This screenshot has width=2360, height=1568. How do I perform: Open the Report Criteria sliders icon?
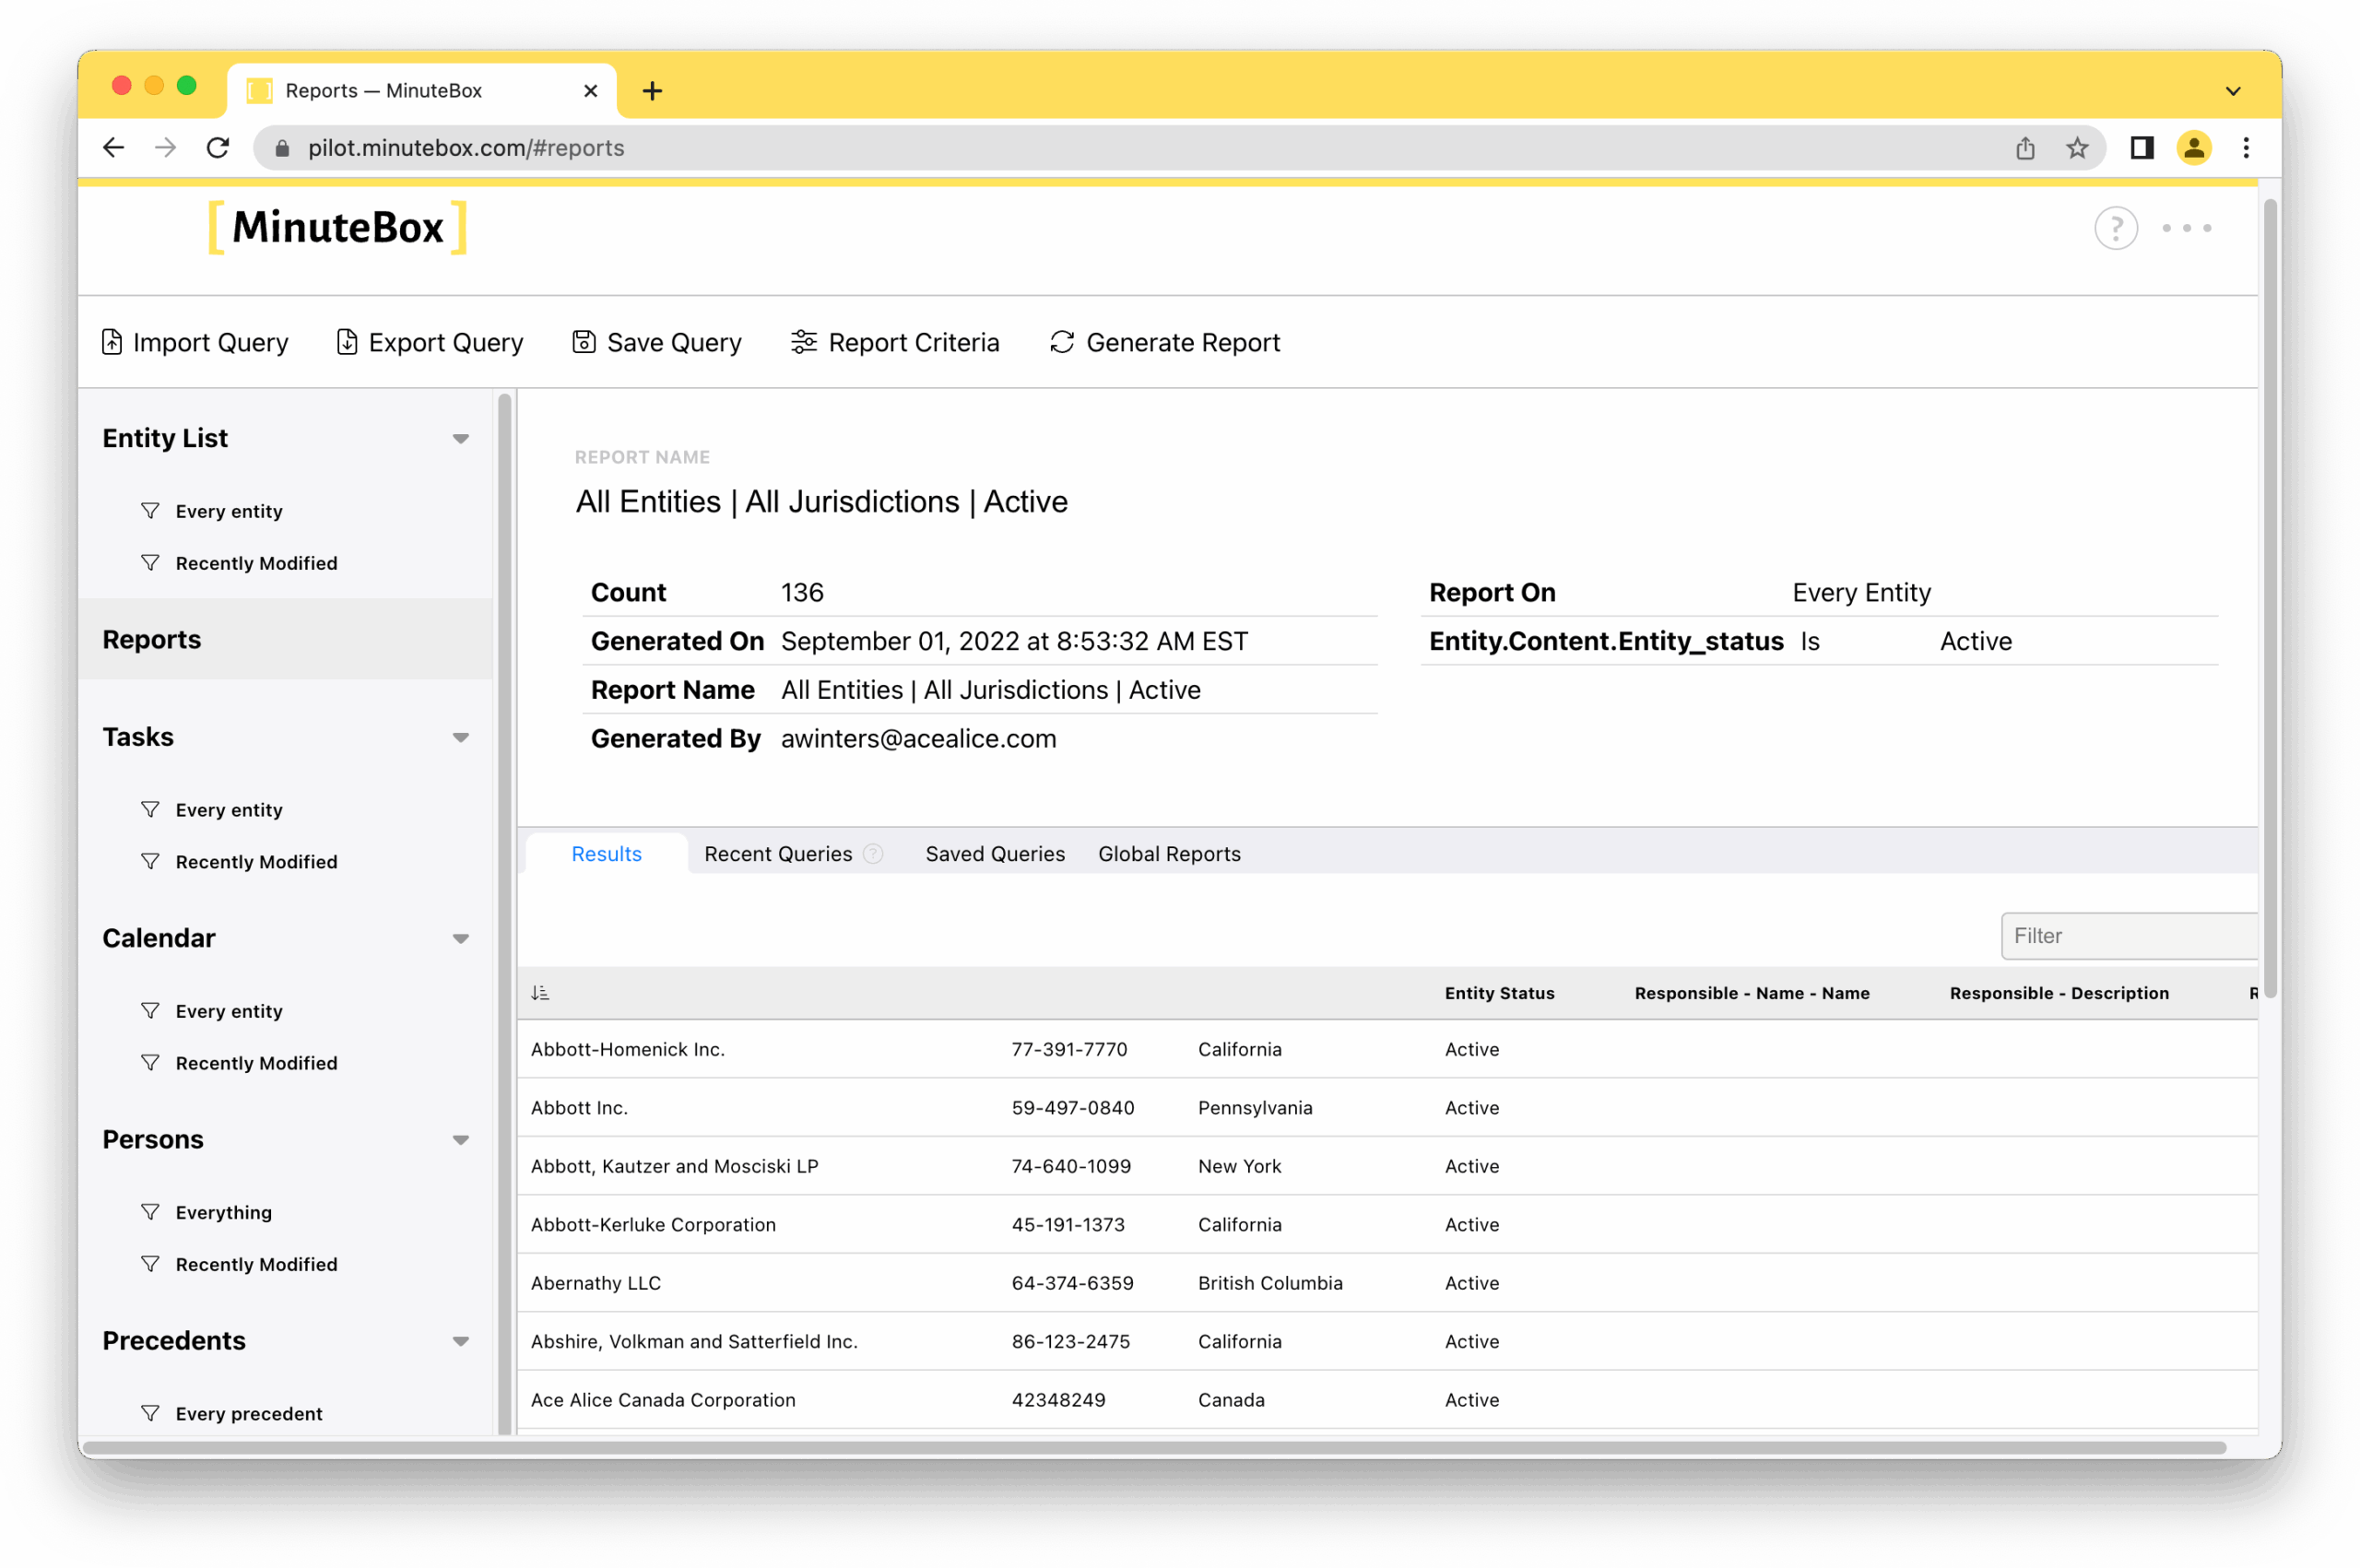click(804, 342)
